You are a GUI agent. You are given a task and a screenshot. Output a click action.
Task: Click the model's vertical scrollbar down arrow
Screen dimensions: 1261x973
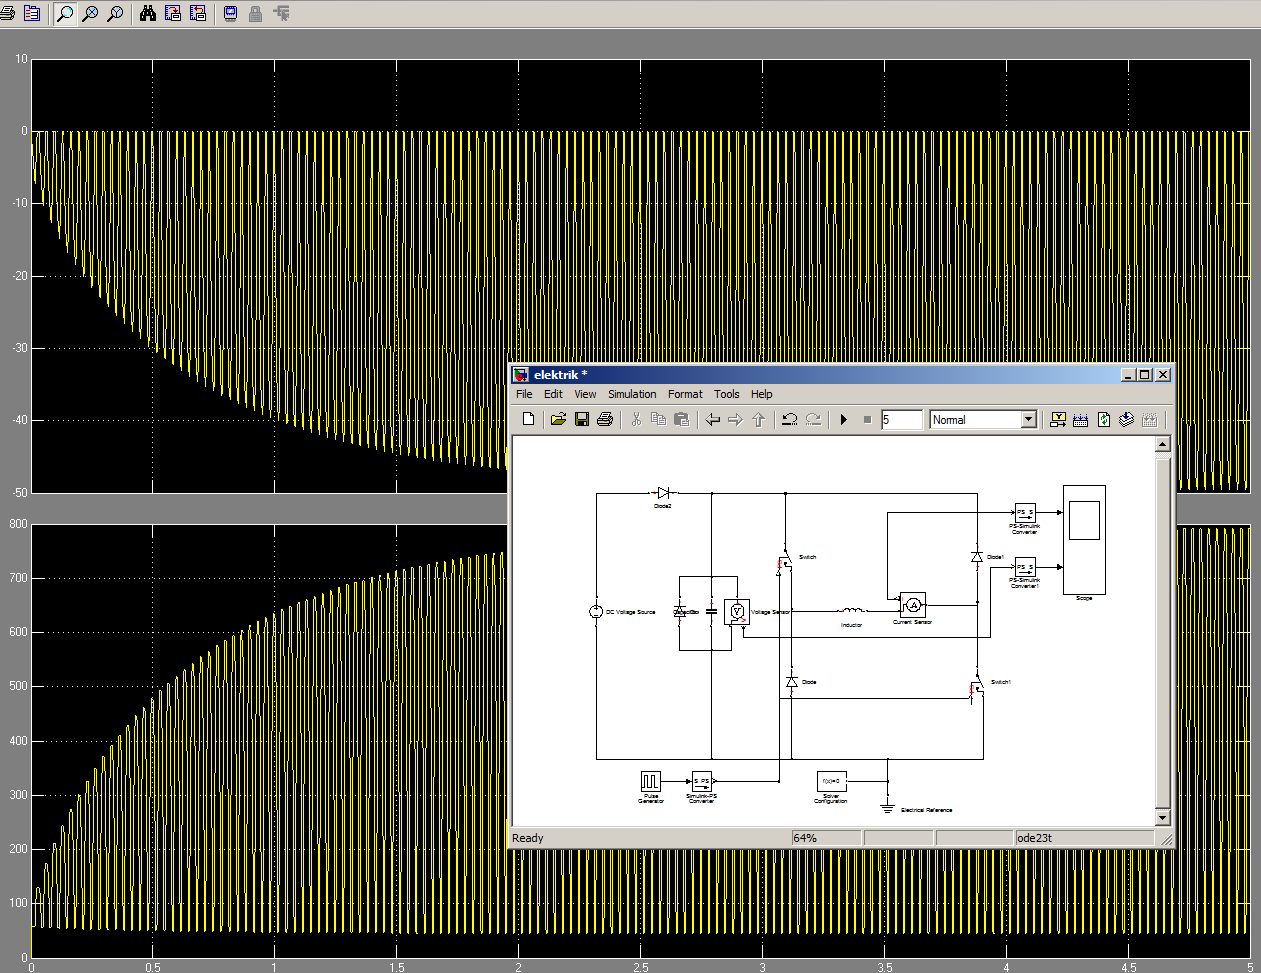[1162, 818]
